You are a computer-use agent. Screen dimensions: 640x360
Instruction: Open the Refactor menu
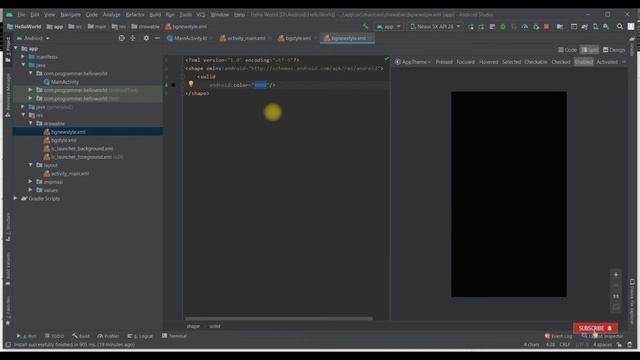[135, 14]
